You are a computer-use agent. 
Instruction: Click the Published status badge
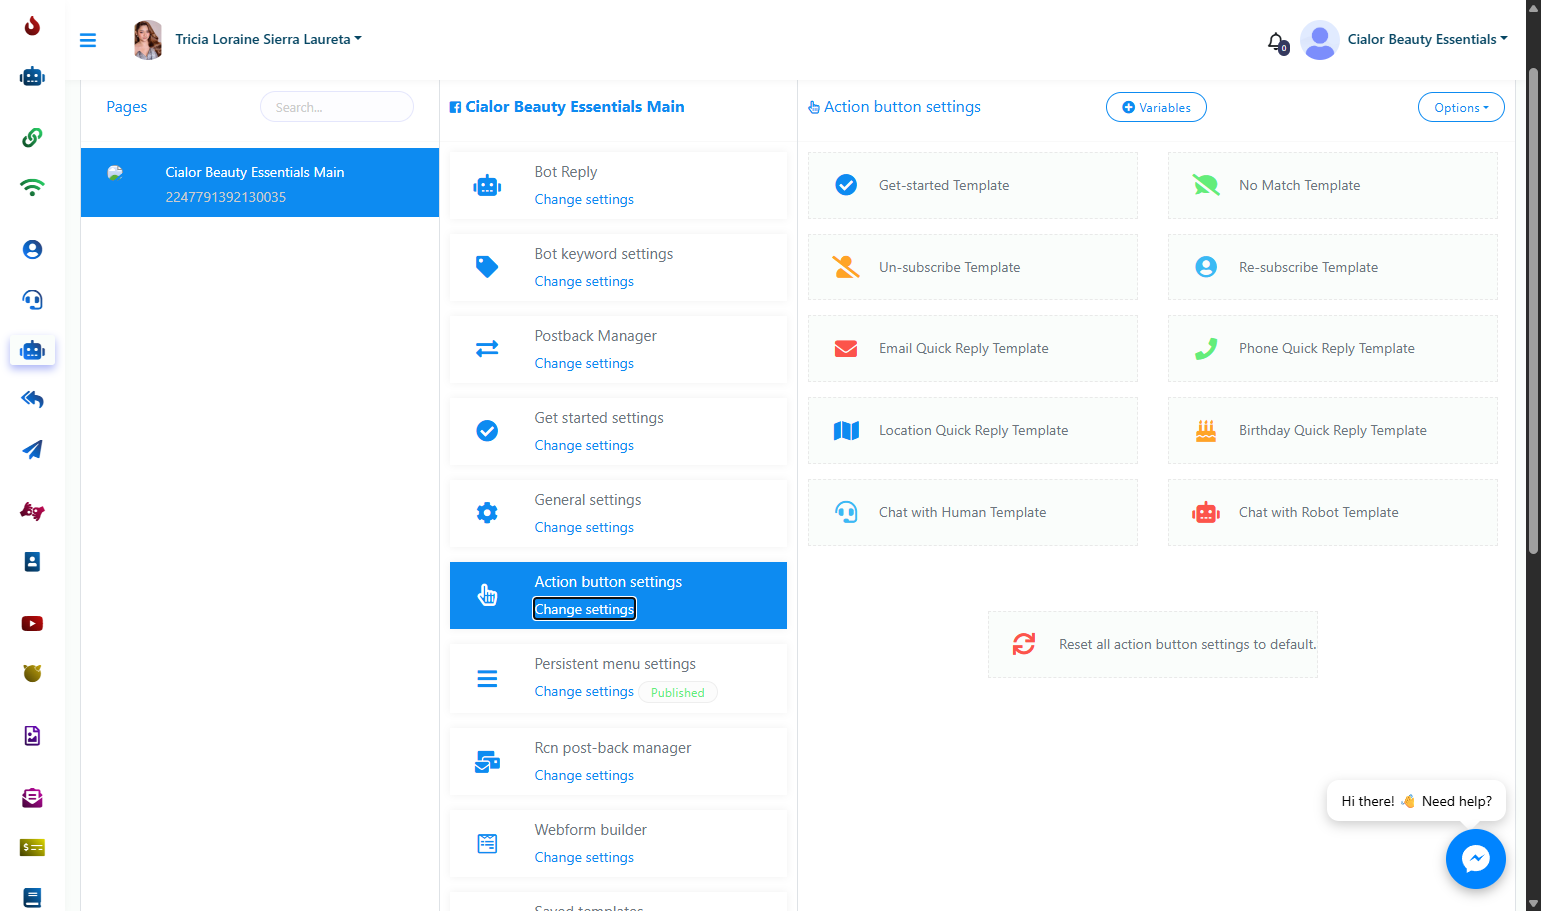tap(678, 692)
